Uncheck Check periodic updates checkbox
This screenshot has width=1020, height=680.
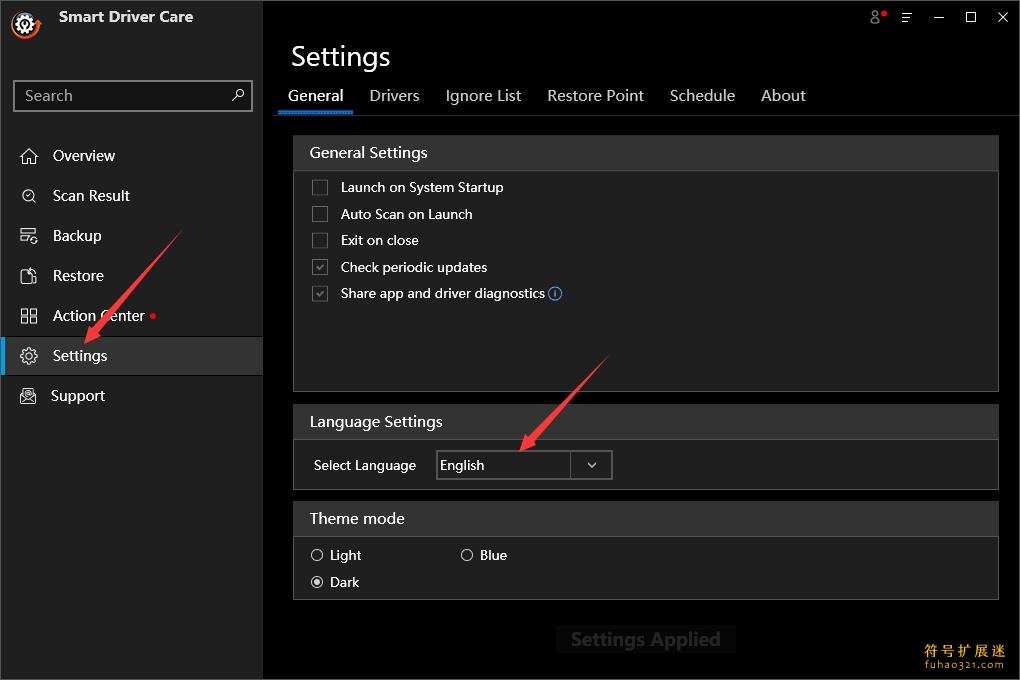click(x=320, y=267)
